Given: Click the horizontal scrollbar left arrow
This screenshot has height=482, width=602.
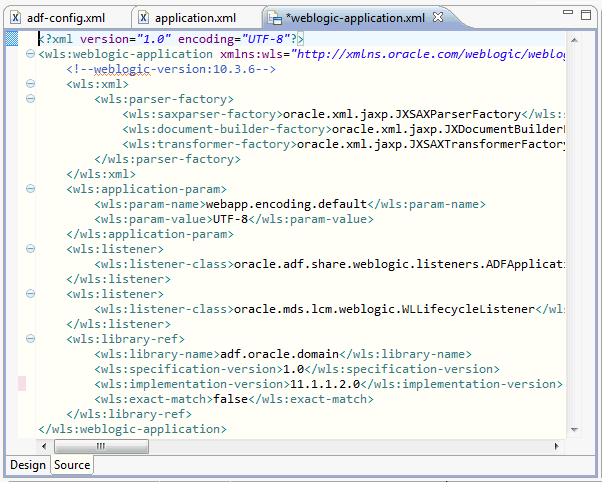Looking at the screenshot, I should [44, 446].
